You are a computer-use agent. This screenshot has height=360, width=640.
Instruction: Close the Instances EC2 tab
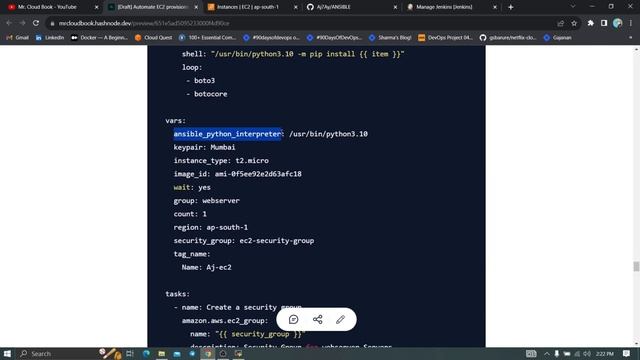click(296, 7)
